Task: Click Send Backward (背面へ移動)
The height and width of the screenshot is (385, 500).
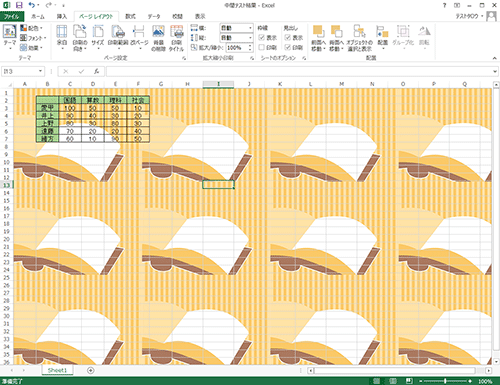Action: [x=336, y=37]
